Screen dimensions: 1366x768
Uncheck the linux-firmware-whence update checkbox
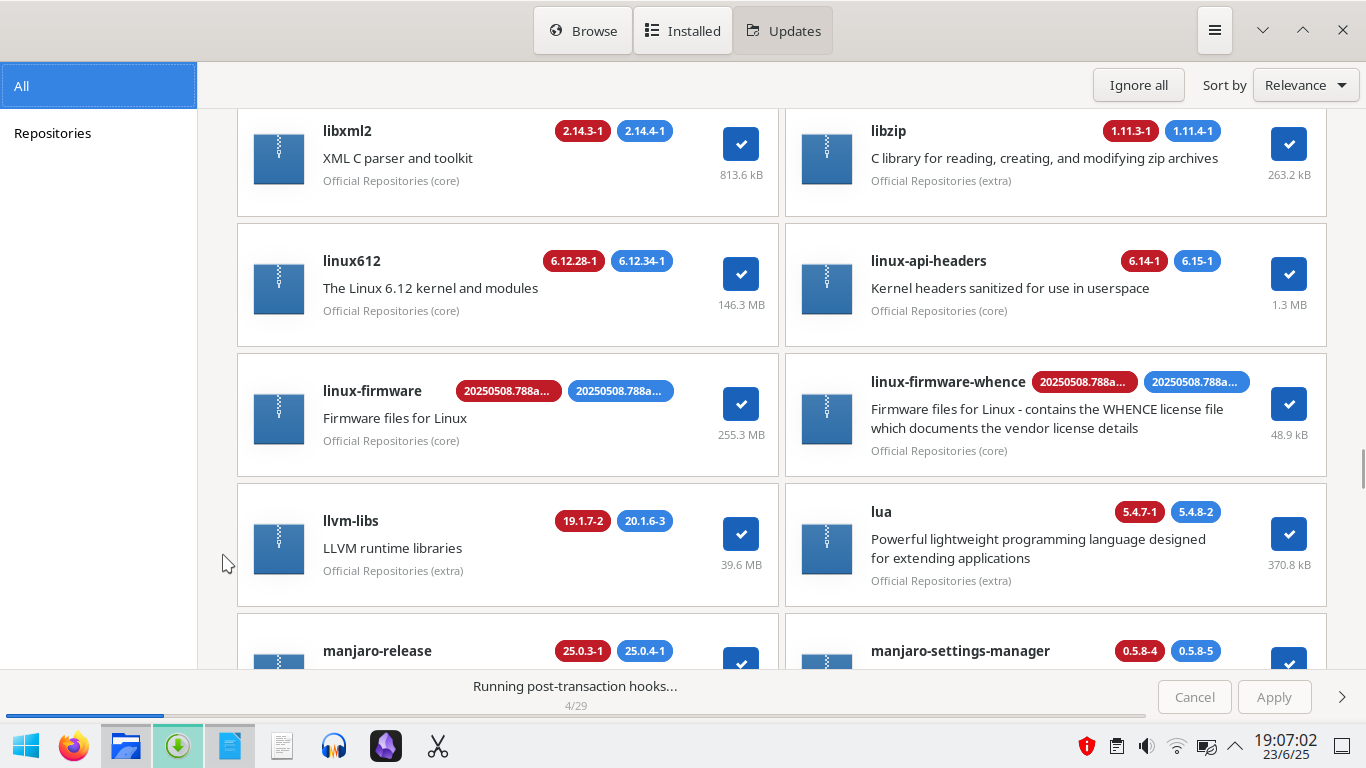[1289, 404]
